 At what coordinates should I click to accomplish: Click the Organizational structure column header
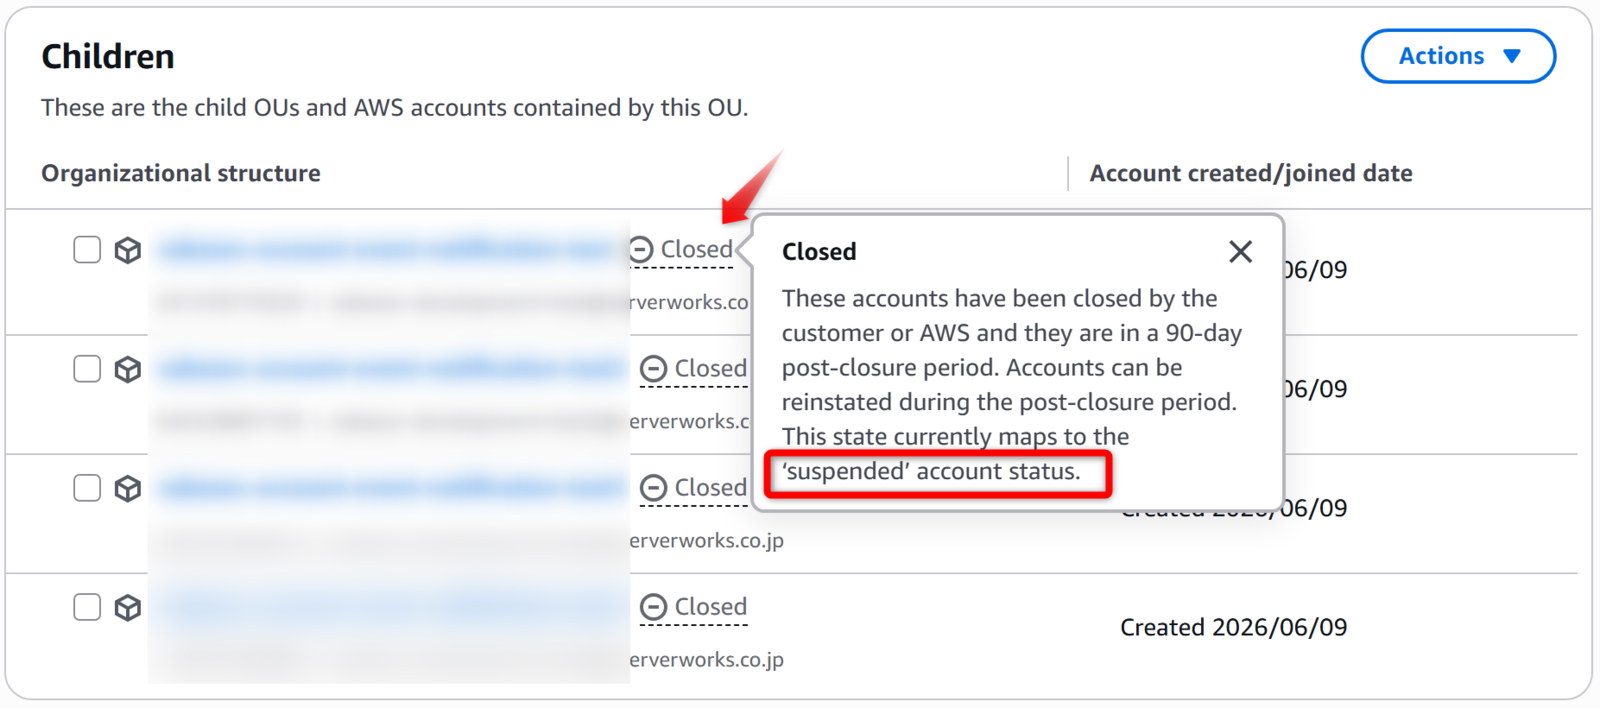pos(181,173)
